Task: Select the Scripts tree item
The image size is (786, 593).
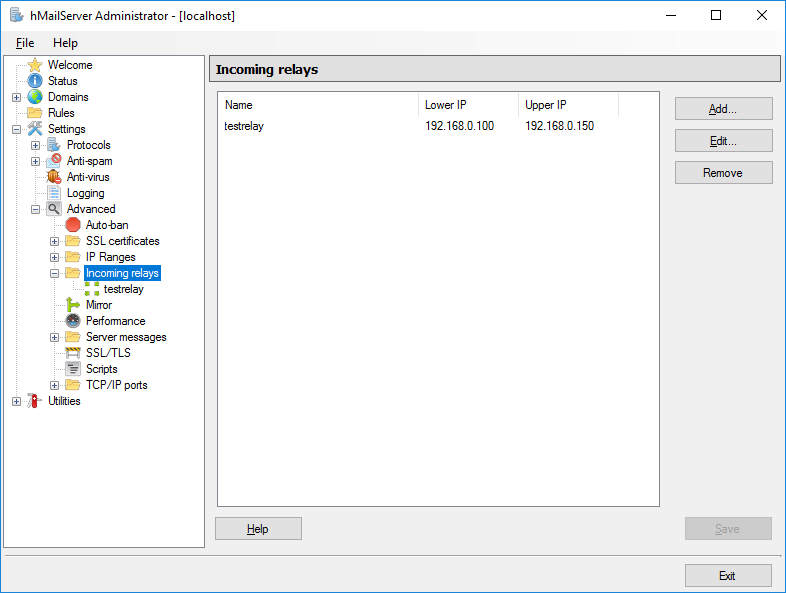Action: pos(102,369)
